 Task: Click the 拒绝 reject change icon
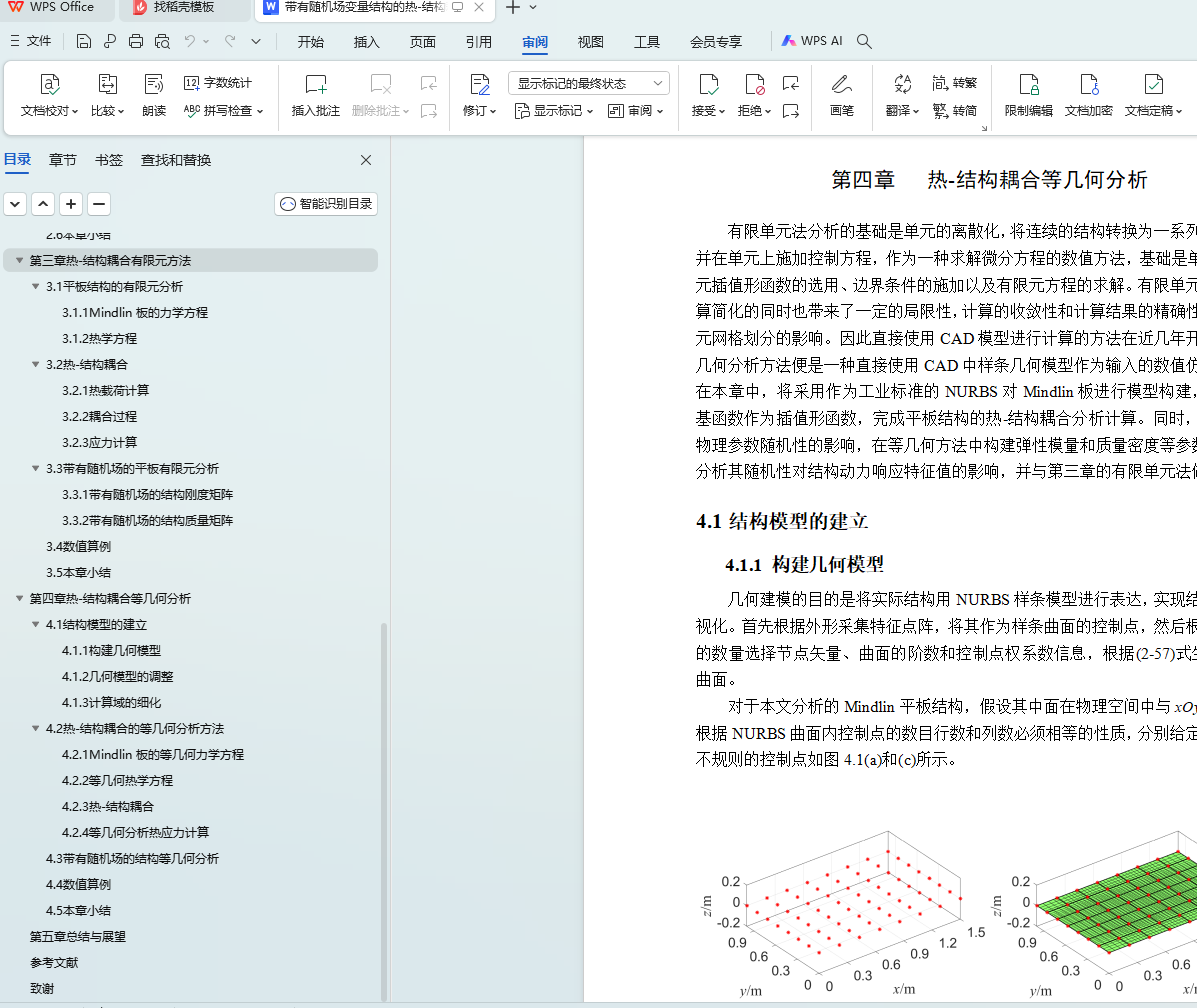(x=754, y=84)
